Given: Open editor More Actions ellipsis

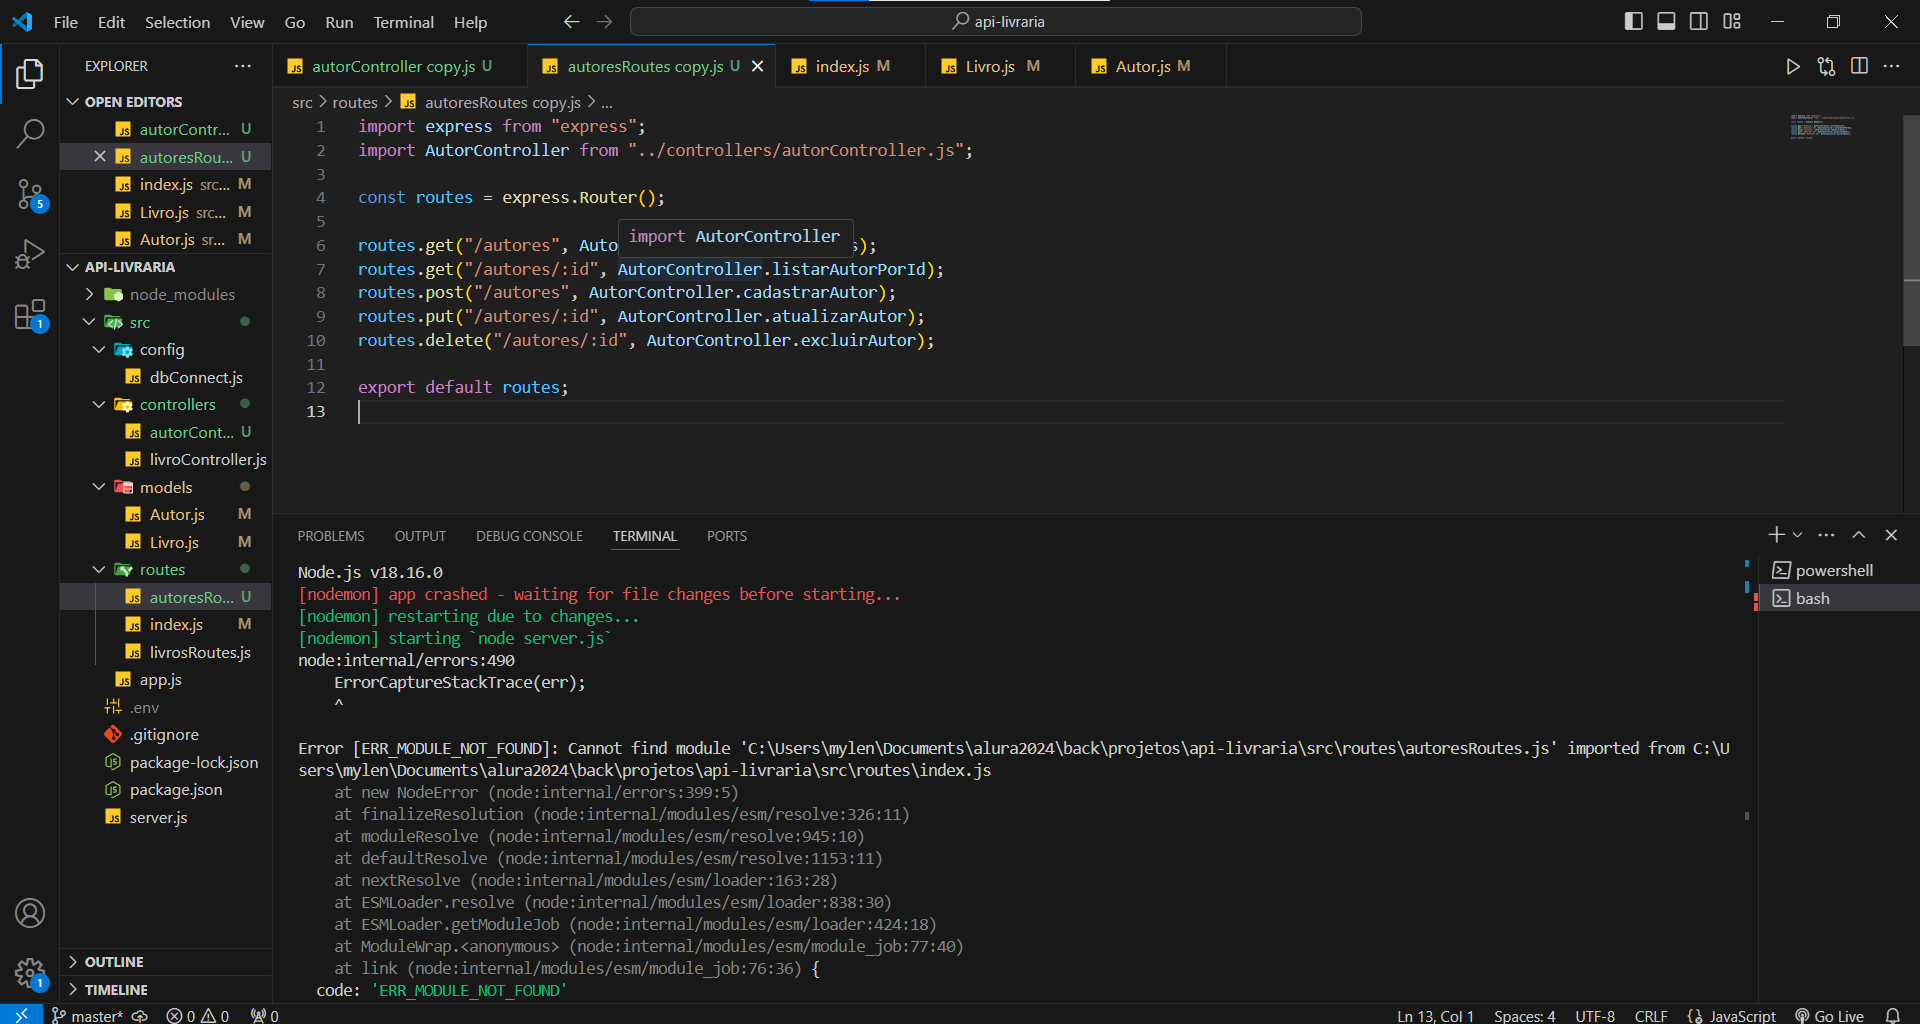Looking at the screenshot, I should tap(1891, 66).
